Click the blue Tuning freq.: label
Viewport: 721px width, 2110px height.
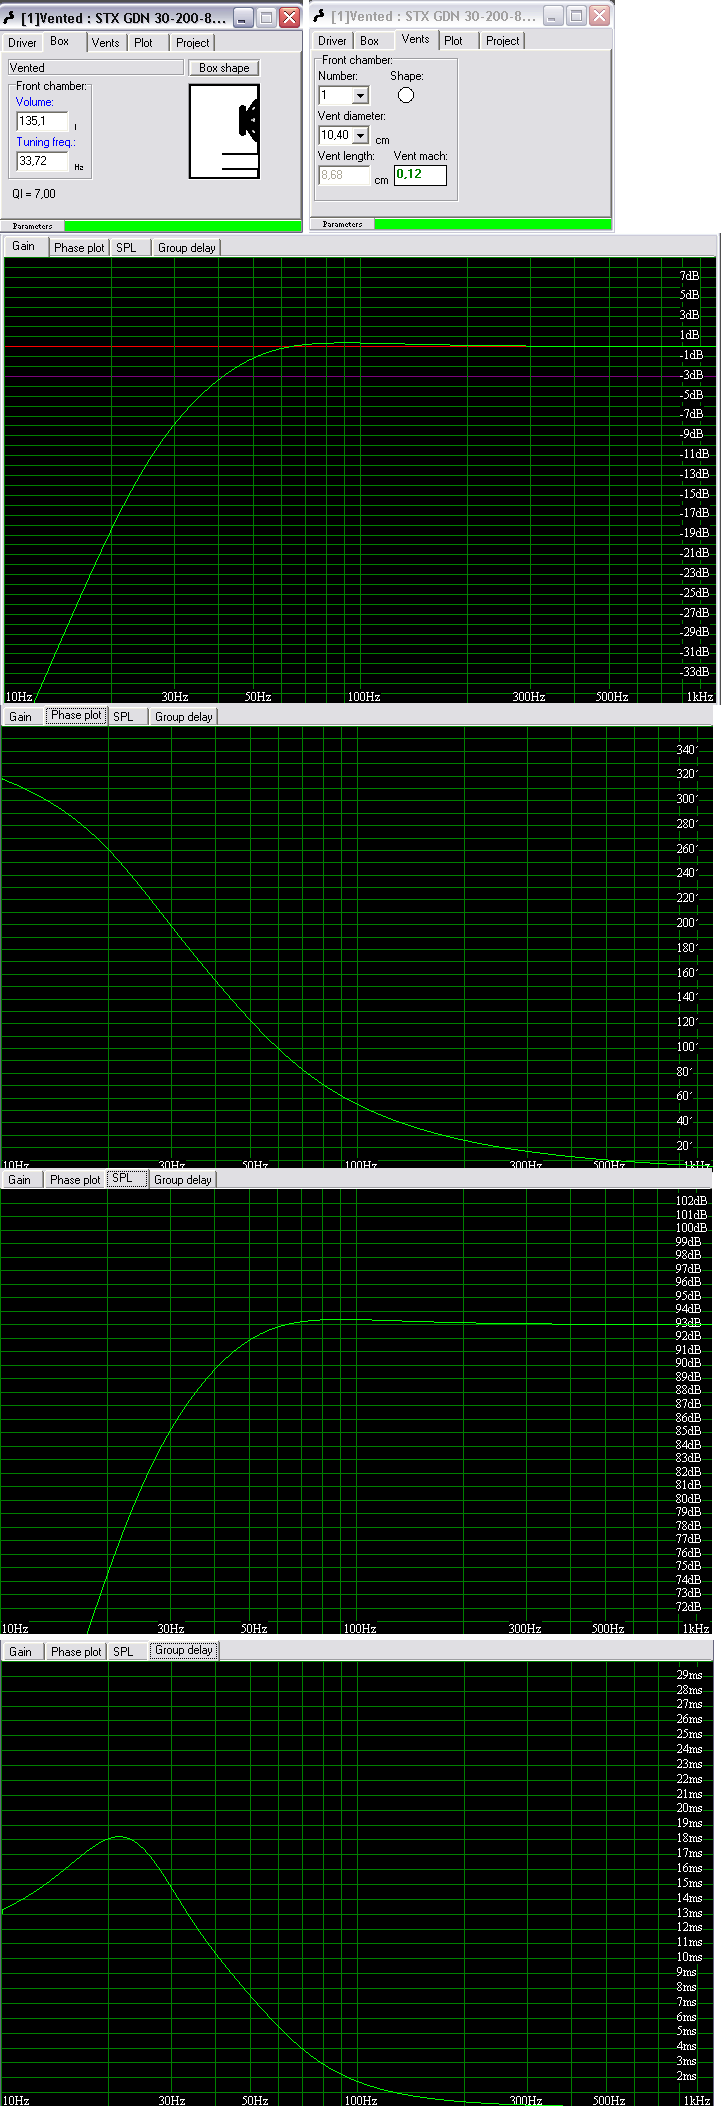pos(46,142)
